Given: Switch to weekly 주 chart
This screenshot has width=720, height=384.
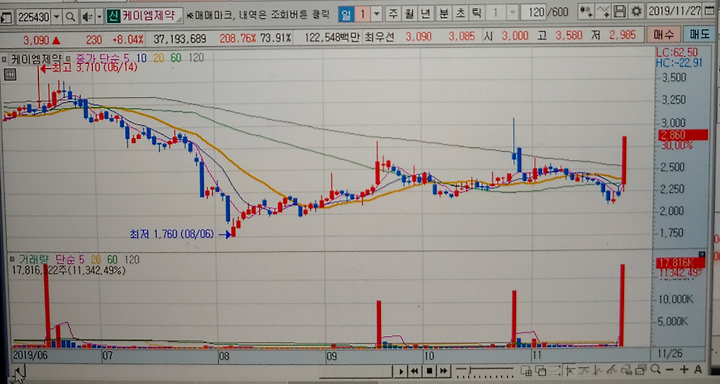Looking at the screenshot, I should (x=393, y=14).
